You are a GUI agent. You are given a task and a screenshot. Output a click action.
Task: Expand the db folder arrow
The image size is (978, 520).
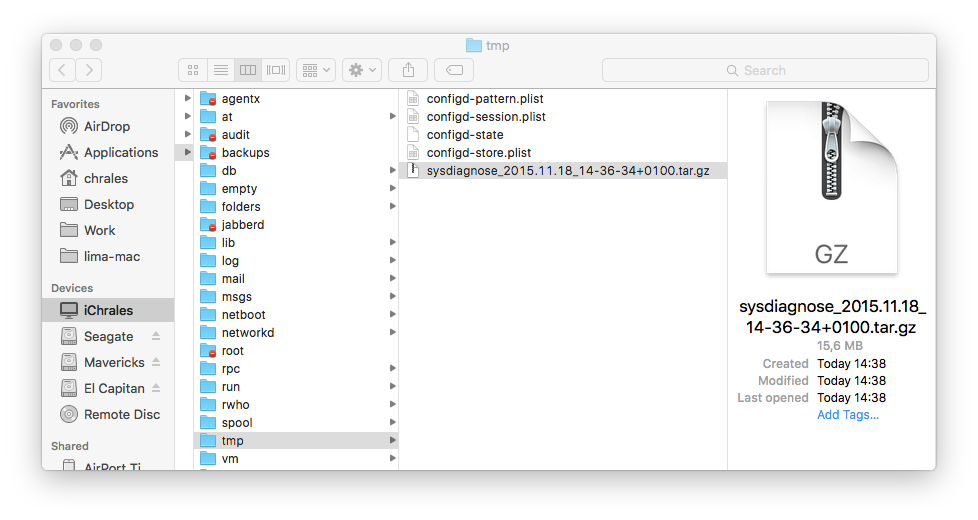392,170
